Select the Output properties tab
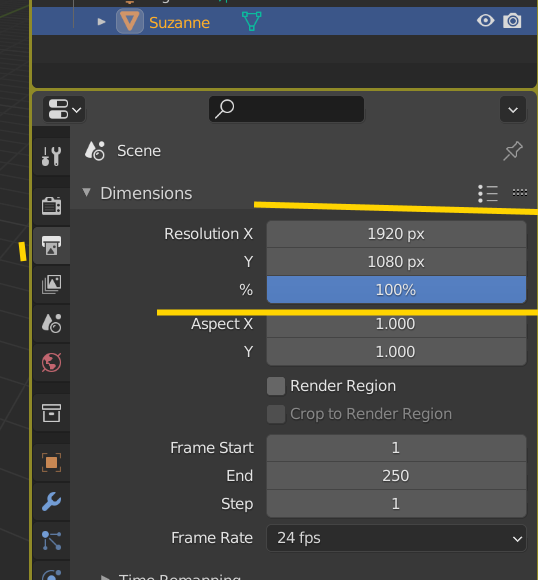Image resolution: width=538 pixels, height=580 pixels. [51, 246]
